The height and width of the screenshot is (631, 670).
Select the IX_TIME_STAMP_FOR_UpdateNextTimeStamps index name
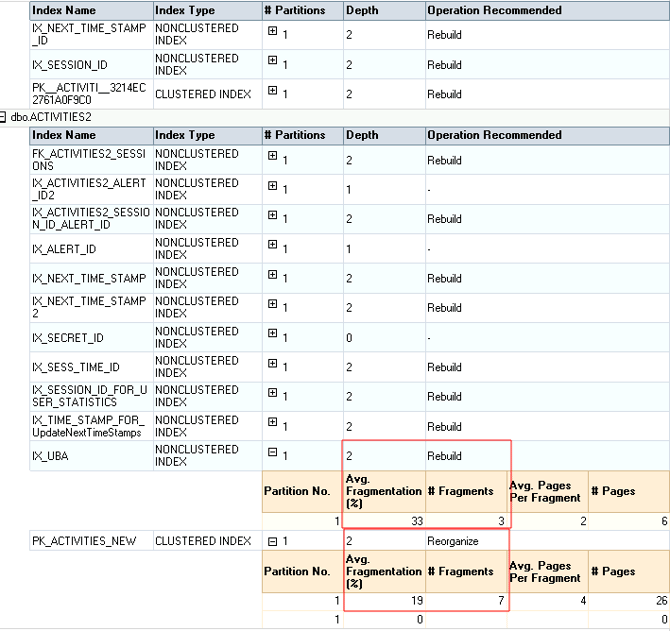click(x=90, y=426)
